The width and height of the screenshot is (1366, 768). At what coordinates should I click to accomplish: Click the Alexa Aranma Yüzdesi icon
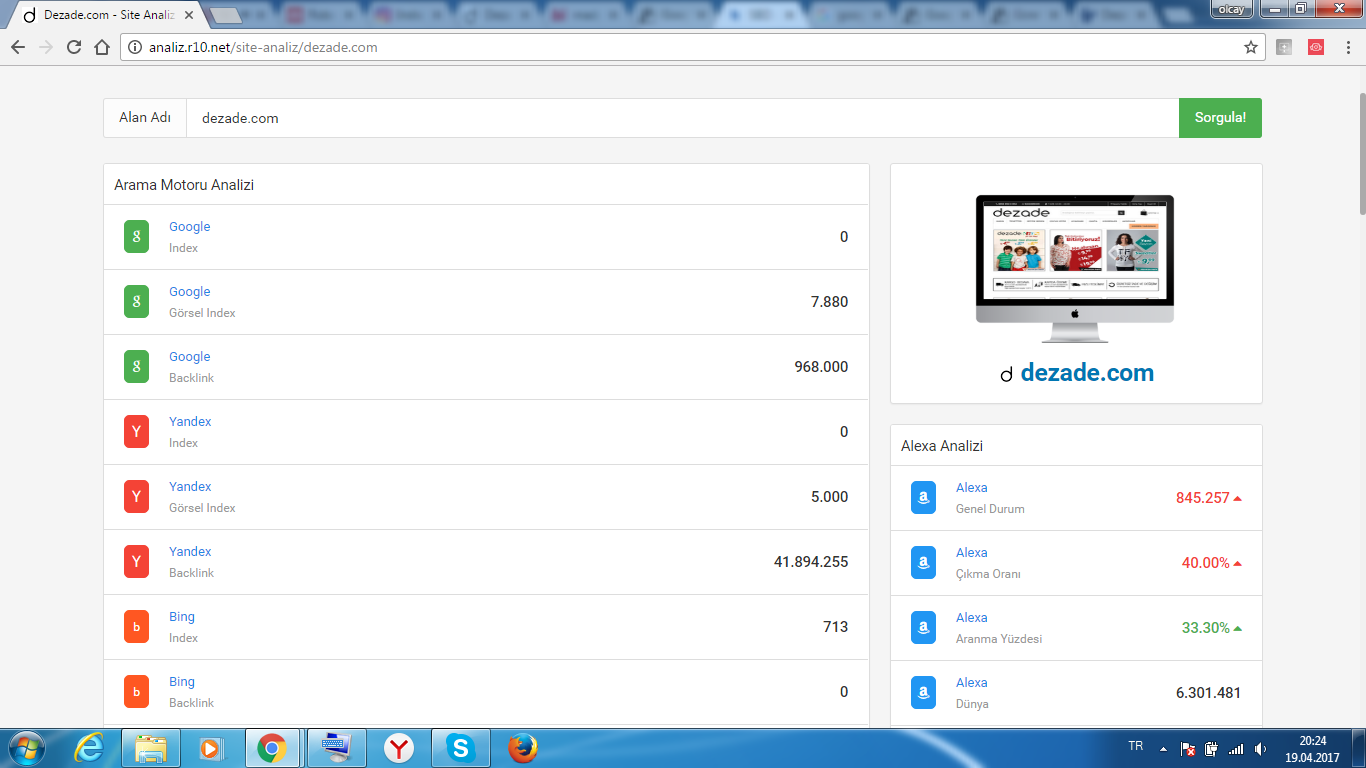pos(923,628)
